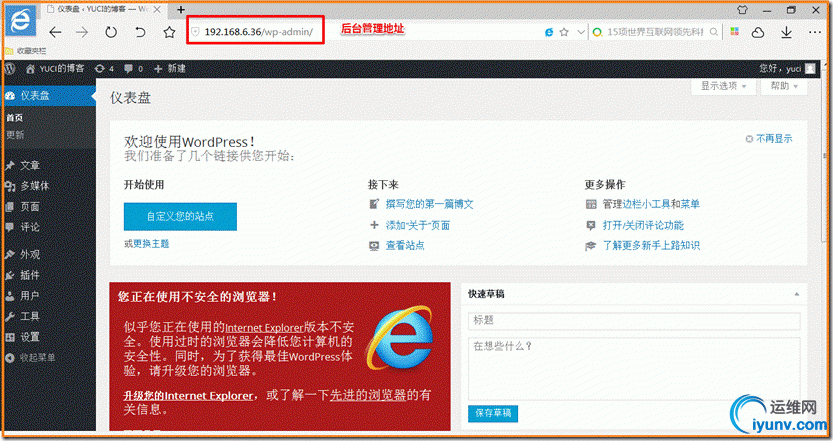This screenshot has width=833, height=441.
Task: Click the search magnifier icon
Action: (x=714, y=32)
